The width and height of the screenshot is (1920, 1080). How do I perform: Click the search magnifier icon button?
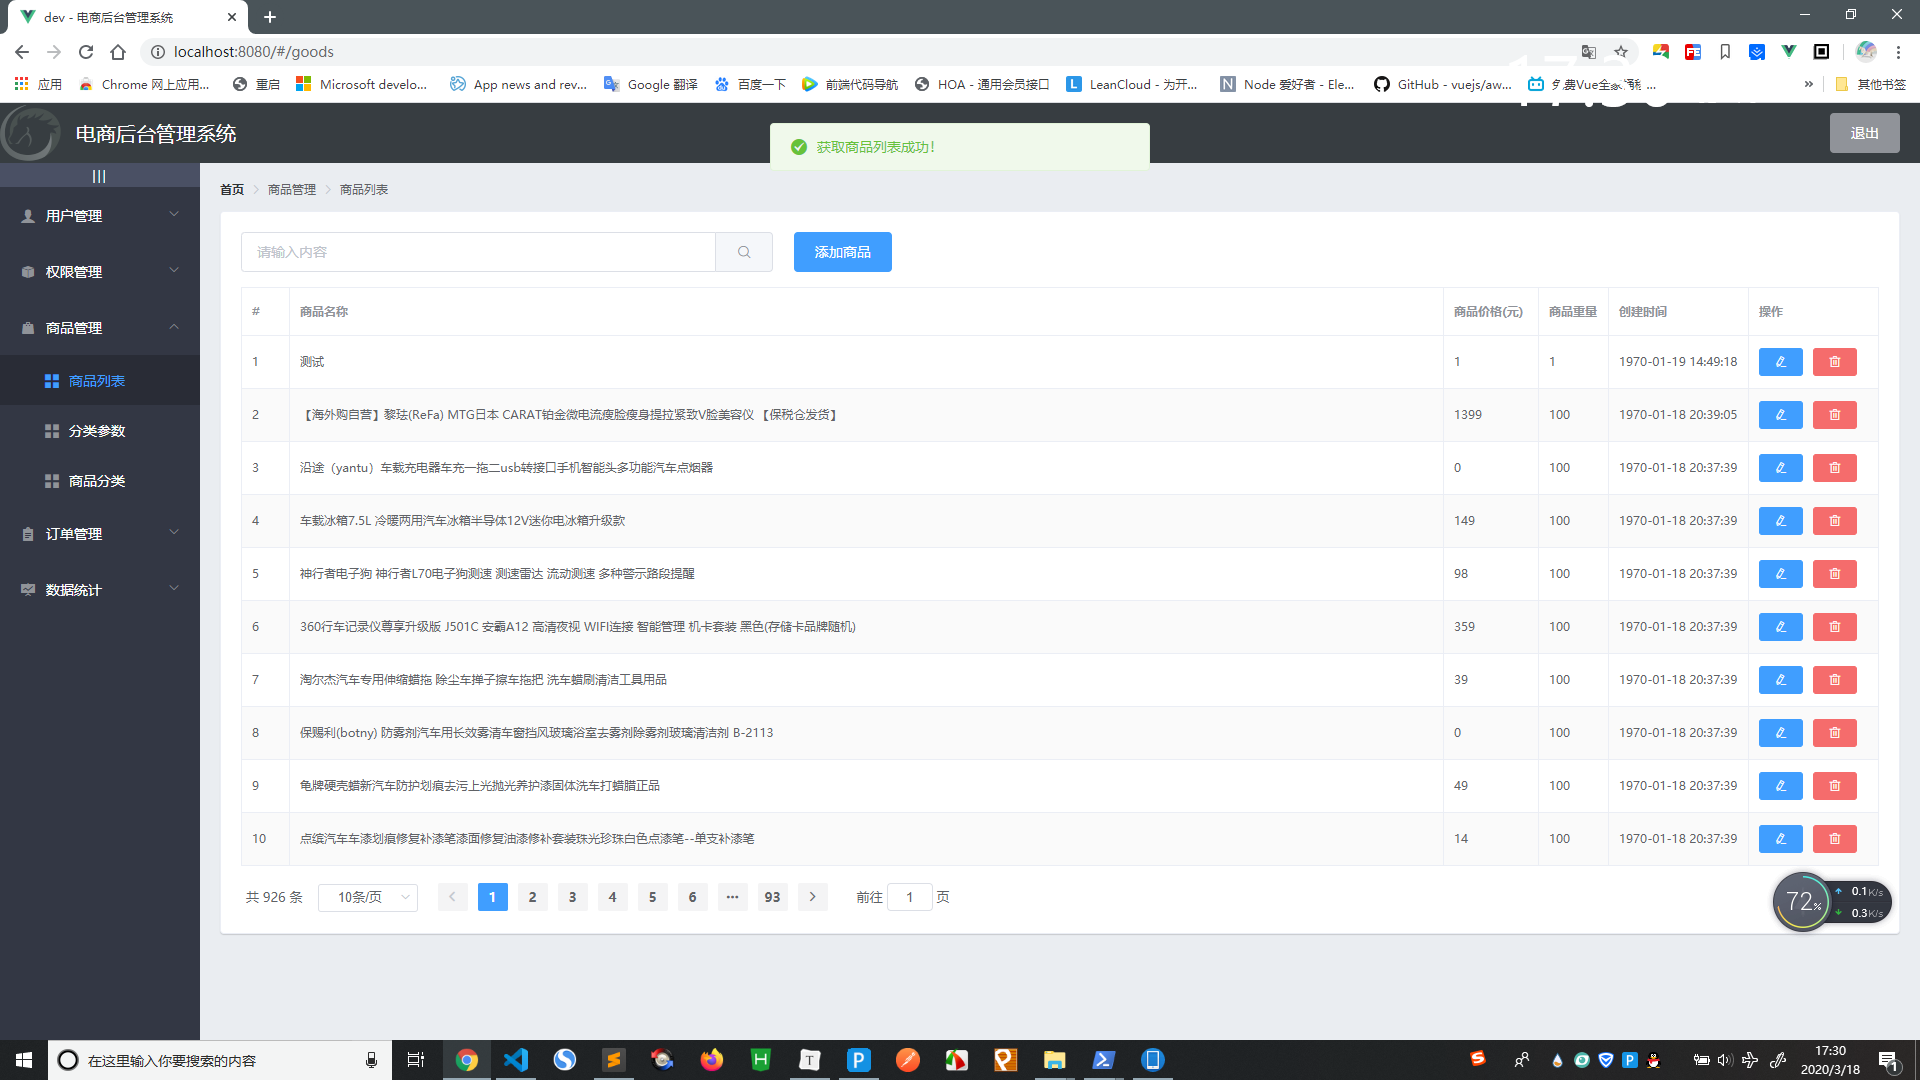744,252
